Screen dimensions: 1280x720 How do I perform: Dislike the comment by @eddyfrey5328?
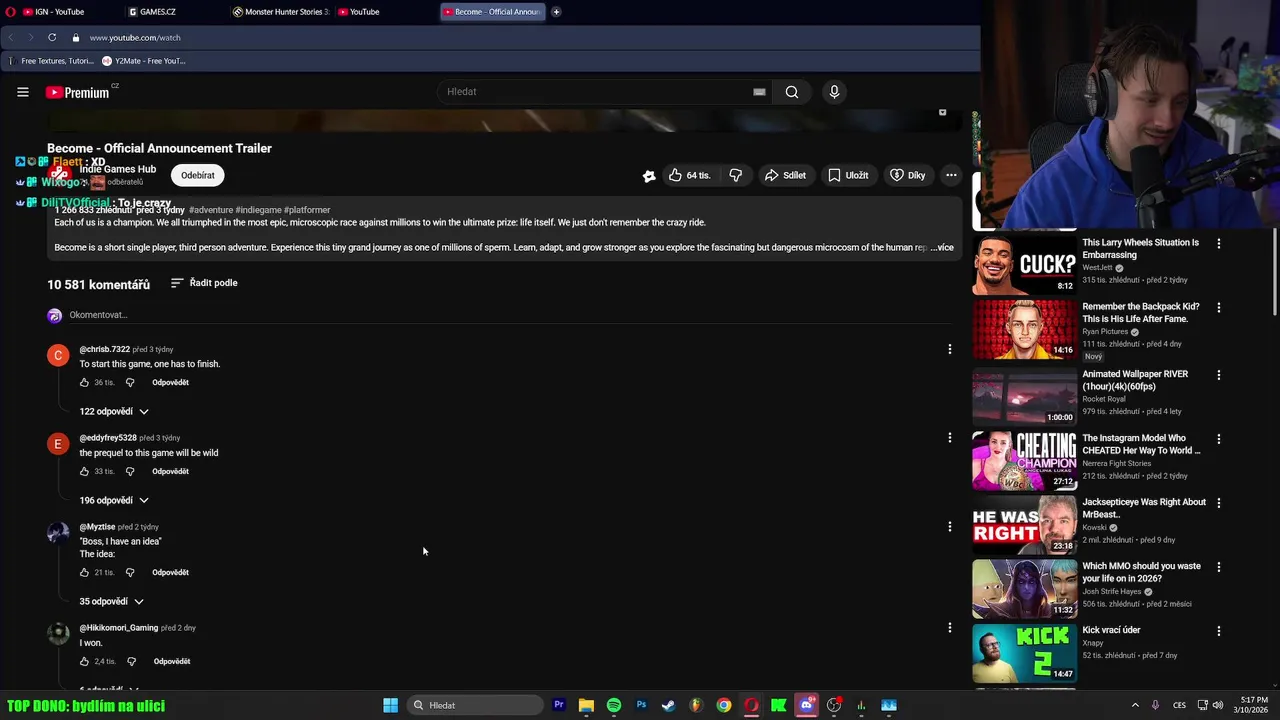tap(130, 471)
